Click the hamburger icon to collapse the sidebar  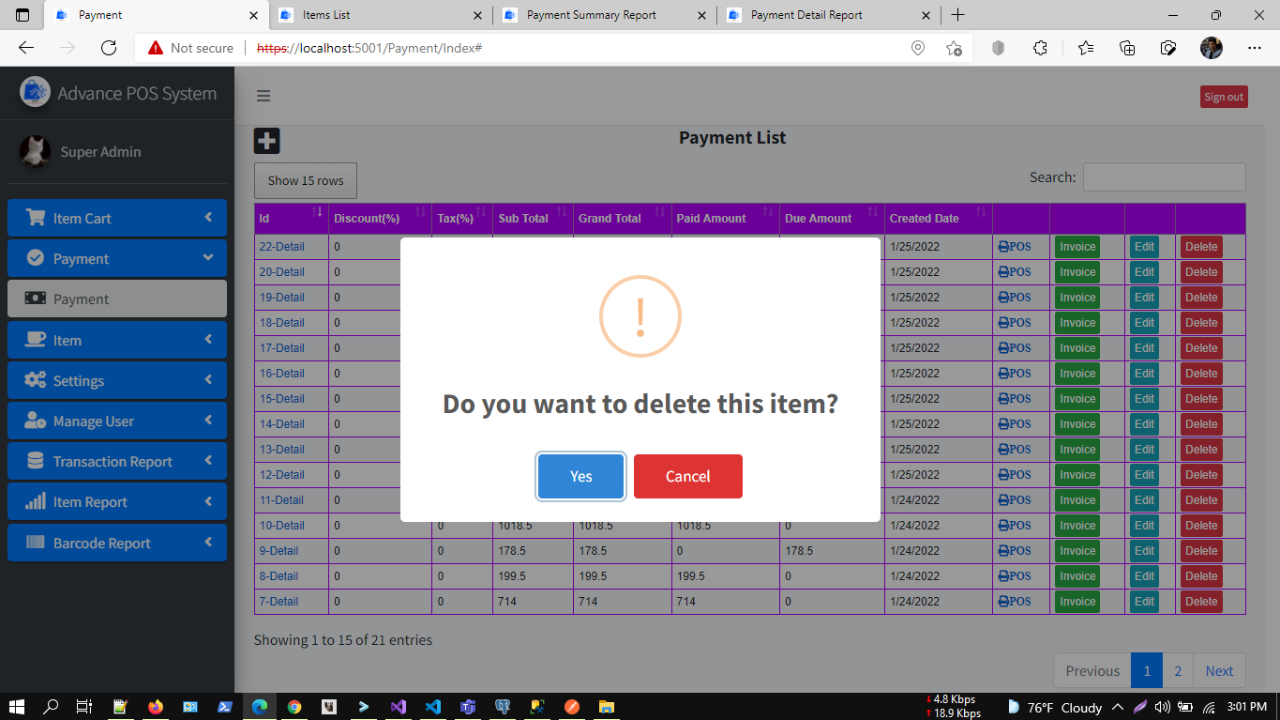[x=263, y=95]
